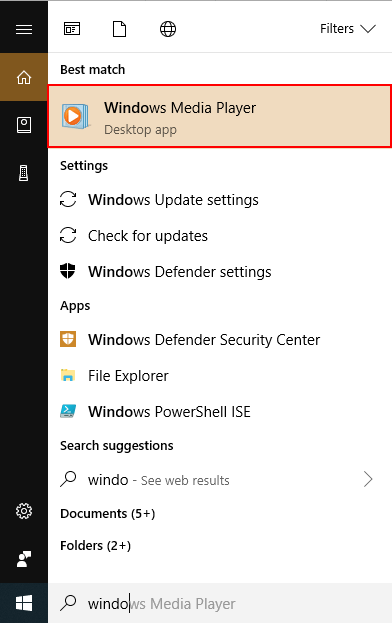
Task: Open File Explorer app result
Action: 220,376
